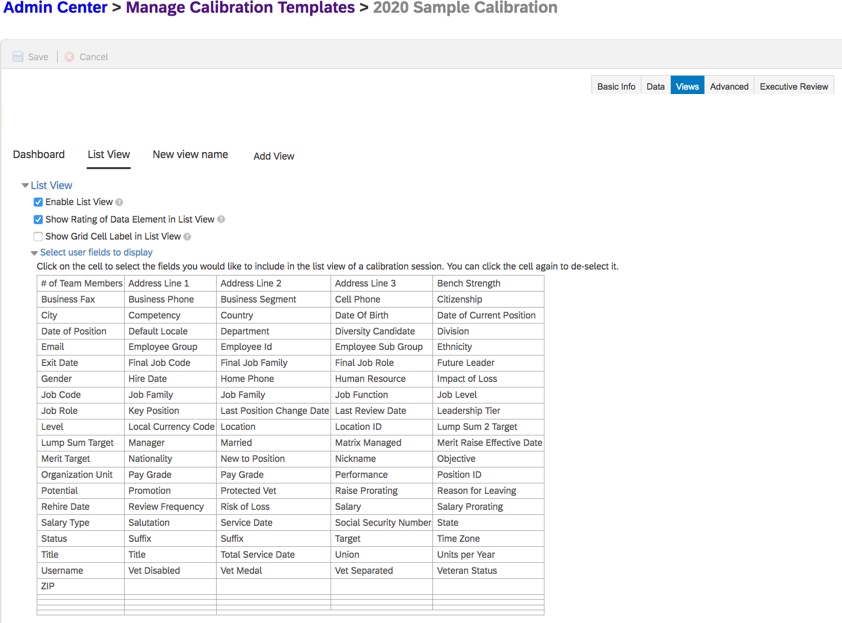Screen dimensions: 842x623
Task: Click the red Cancel icon
Action: click(69, 57)
